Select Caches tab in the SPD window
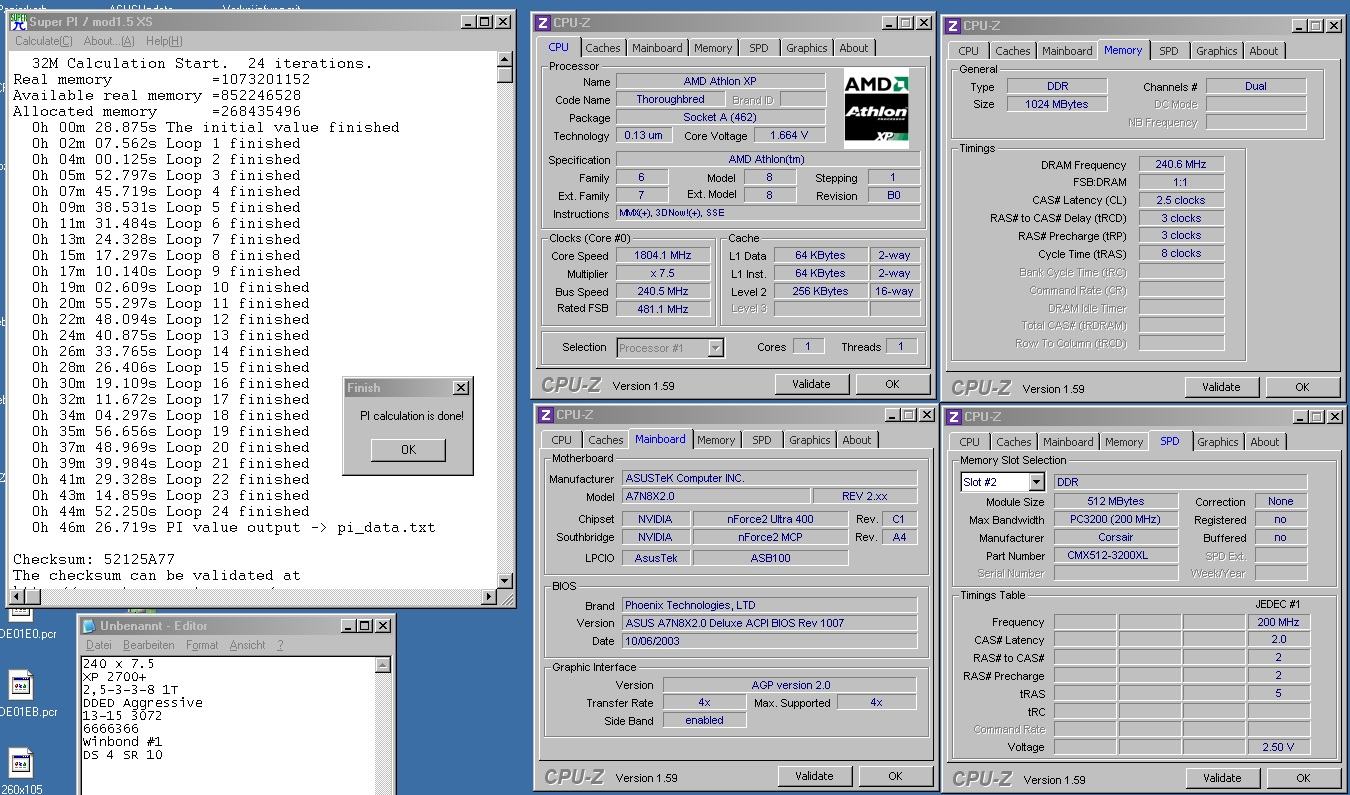Screen dimensions: 1350x795 pos(1014,442)
